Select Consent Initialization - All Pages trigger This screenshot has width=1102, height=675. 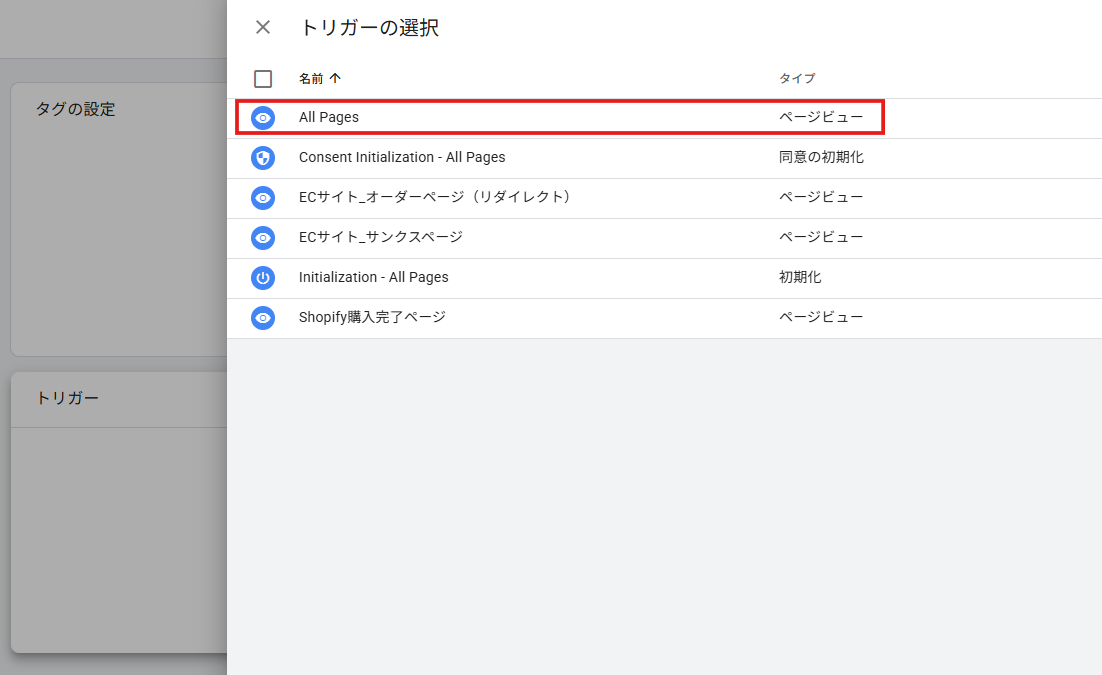coord(402,158)
